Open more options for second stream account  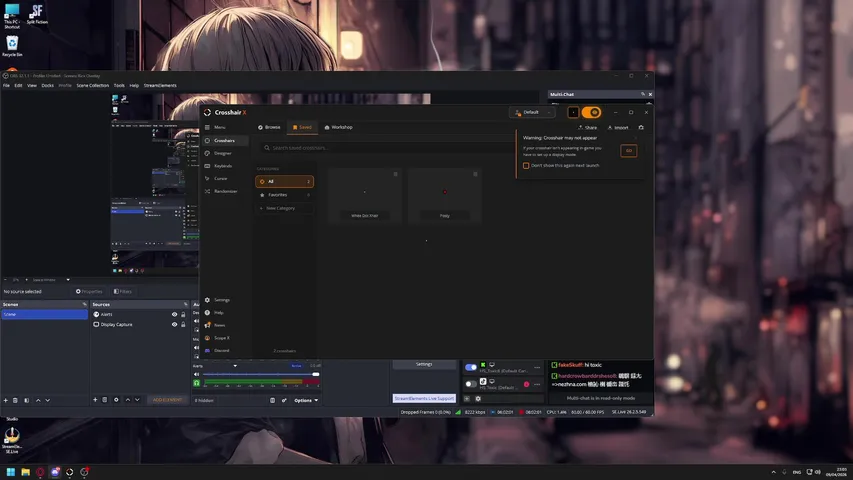pyautogui.click(x=537, y=384)
